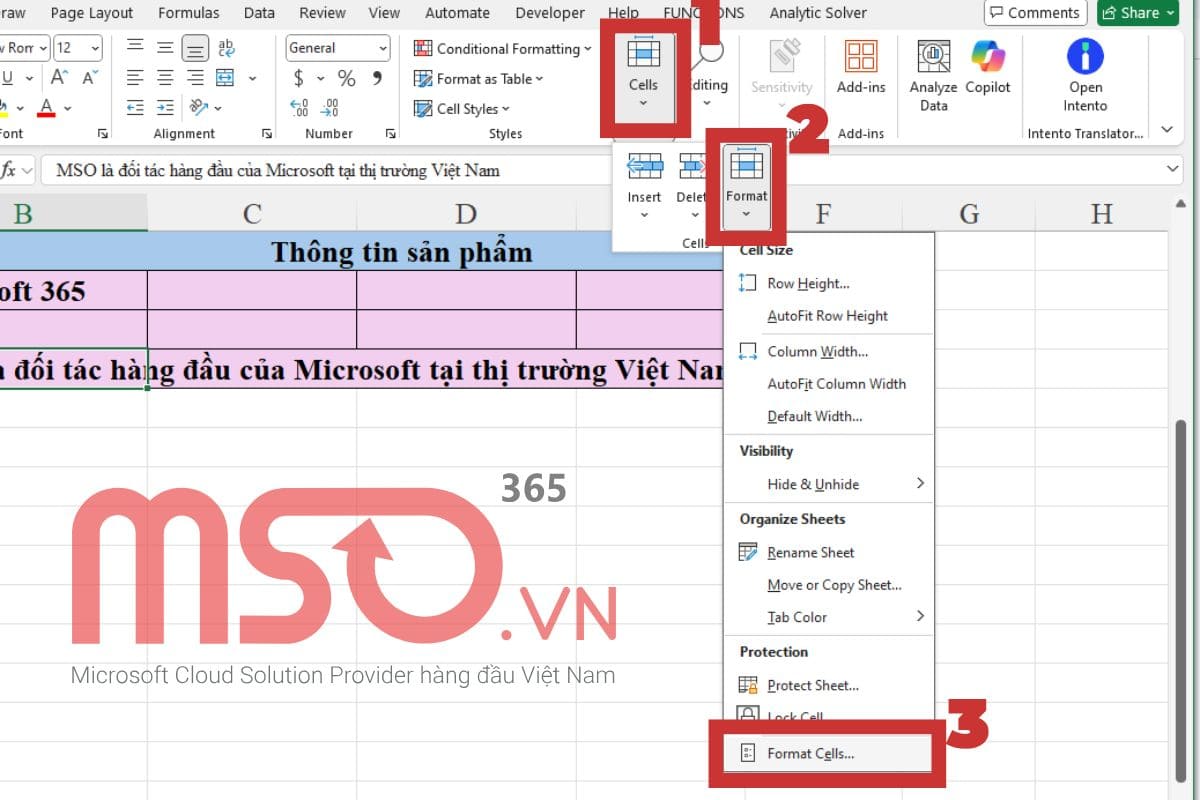Open Conditional Formatting menu

coord(502,48)
